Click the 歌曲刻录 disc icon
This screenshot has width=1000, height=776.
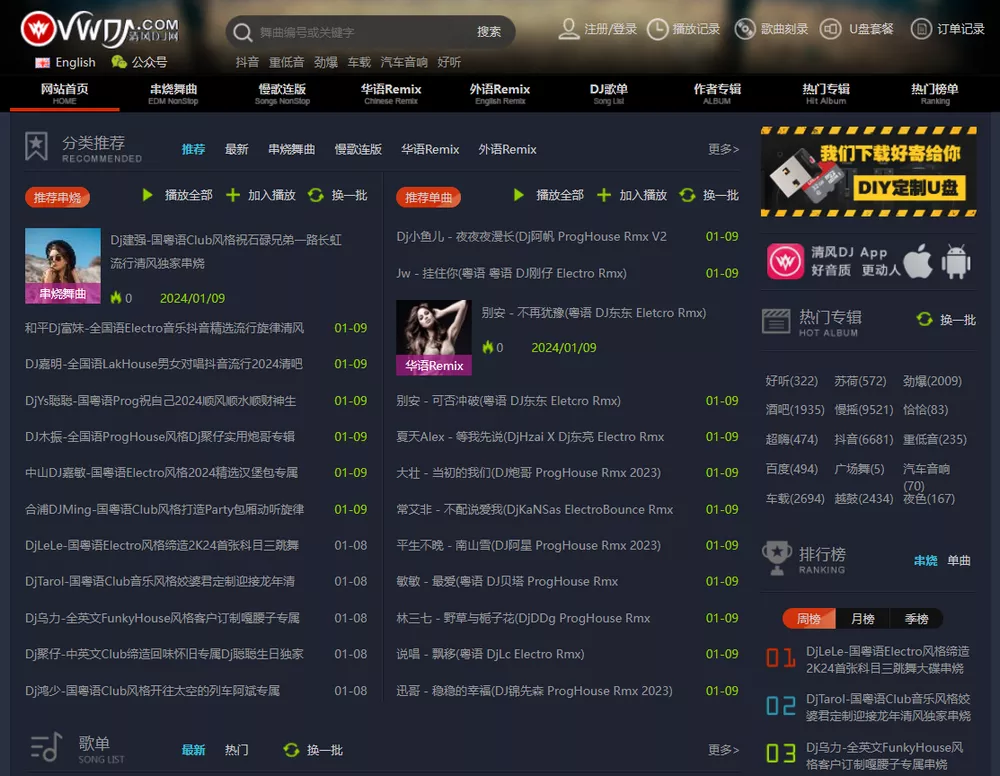coord(745,29)
